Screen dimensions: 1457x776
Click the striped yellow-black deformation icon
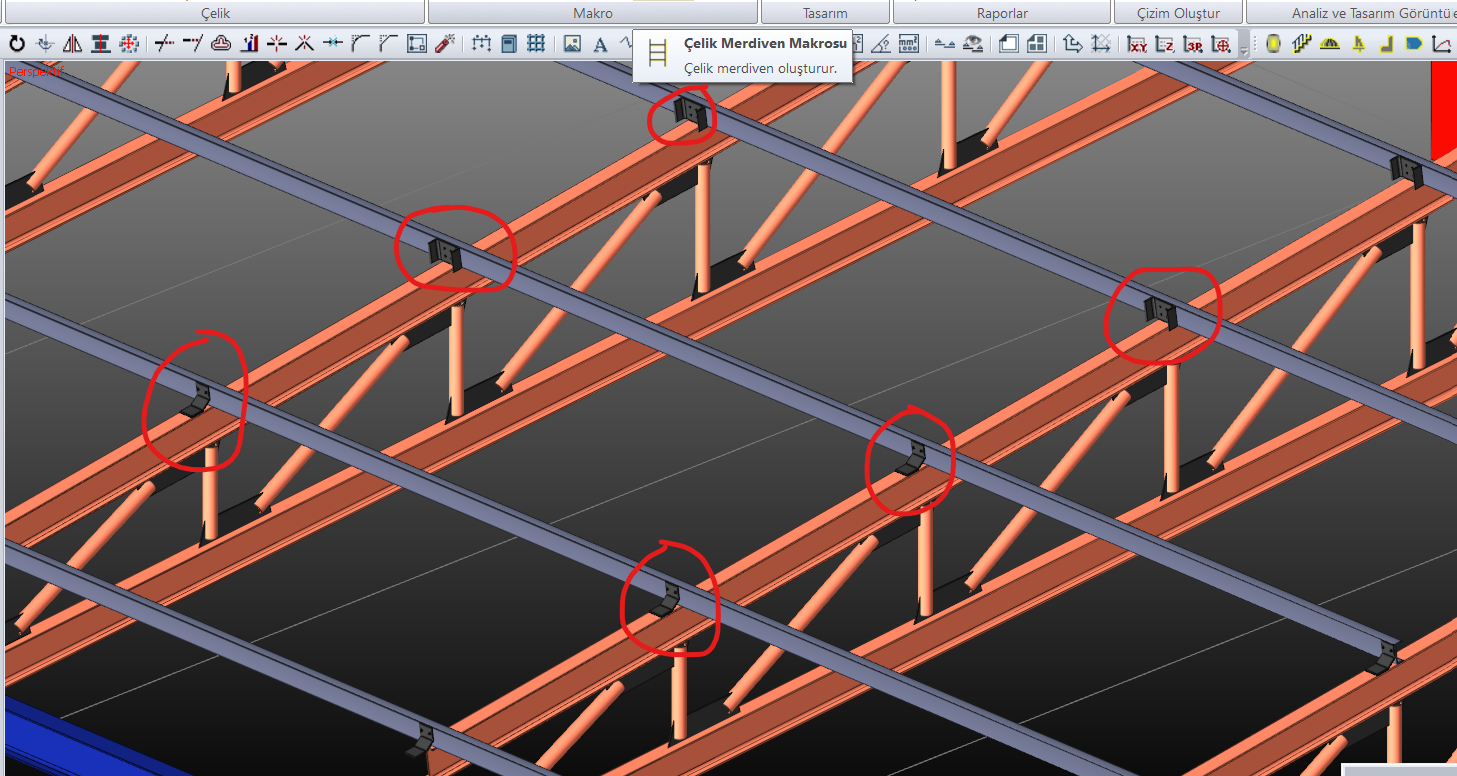click(1301, 44)
